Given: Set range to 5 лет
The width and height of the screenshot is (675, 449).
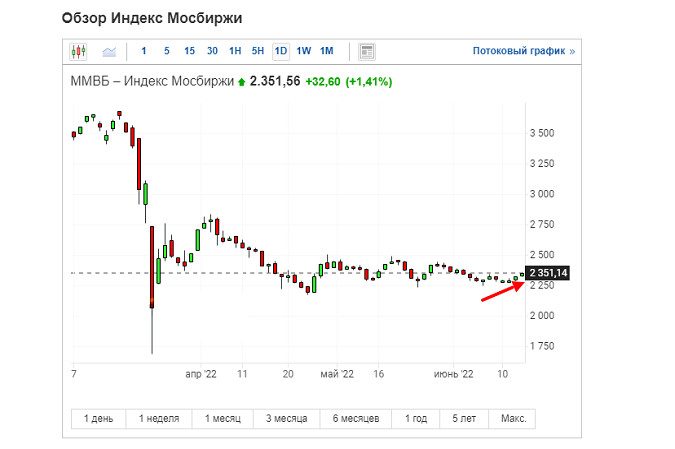Looking at the screenshot, I should (x=464, y=418).
